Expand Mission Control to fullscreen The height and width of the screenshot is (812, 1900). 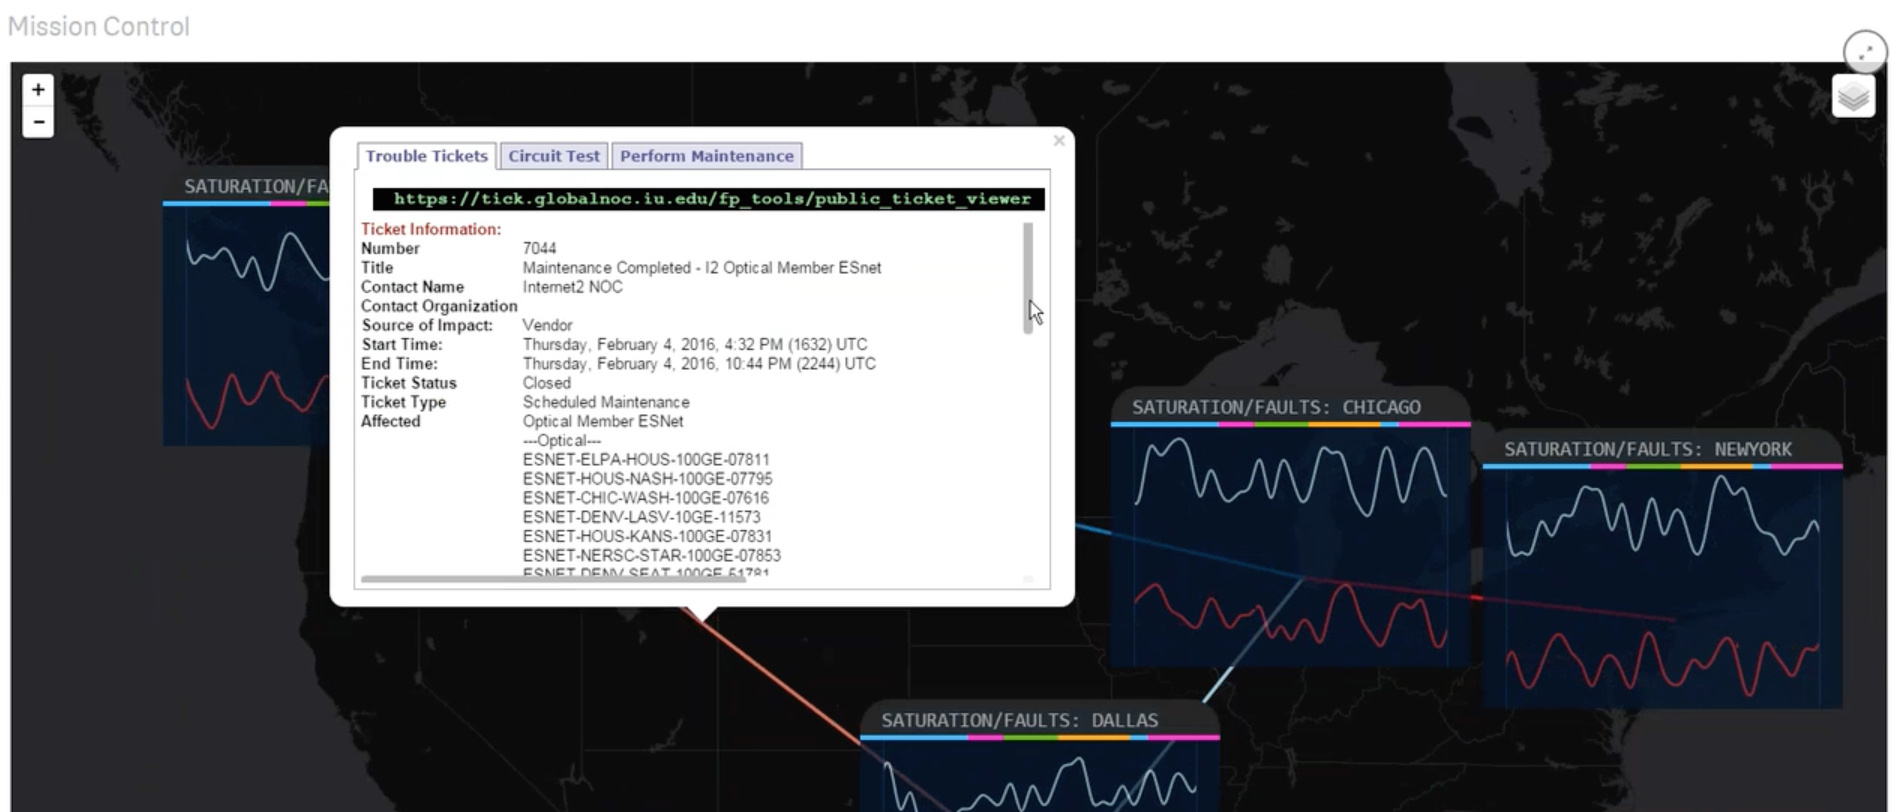click(1865, 51)
